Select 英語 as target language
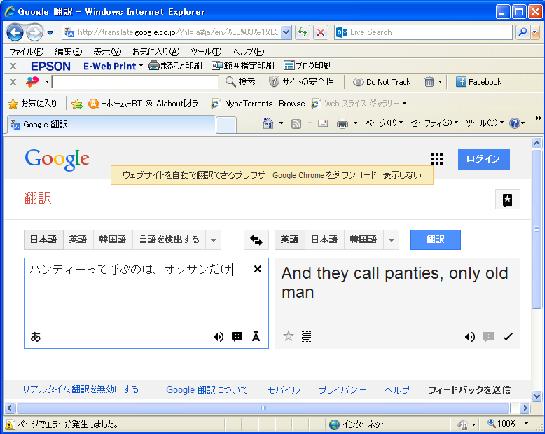Screen dimensions: 545x434 click(289, 239)
